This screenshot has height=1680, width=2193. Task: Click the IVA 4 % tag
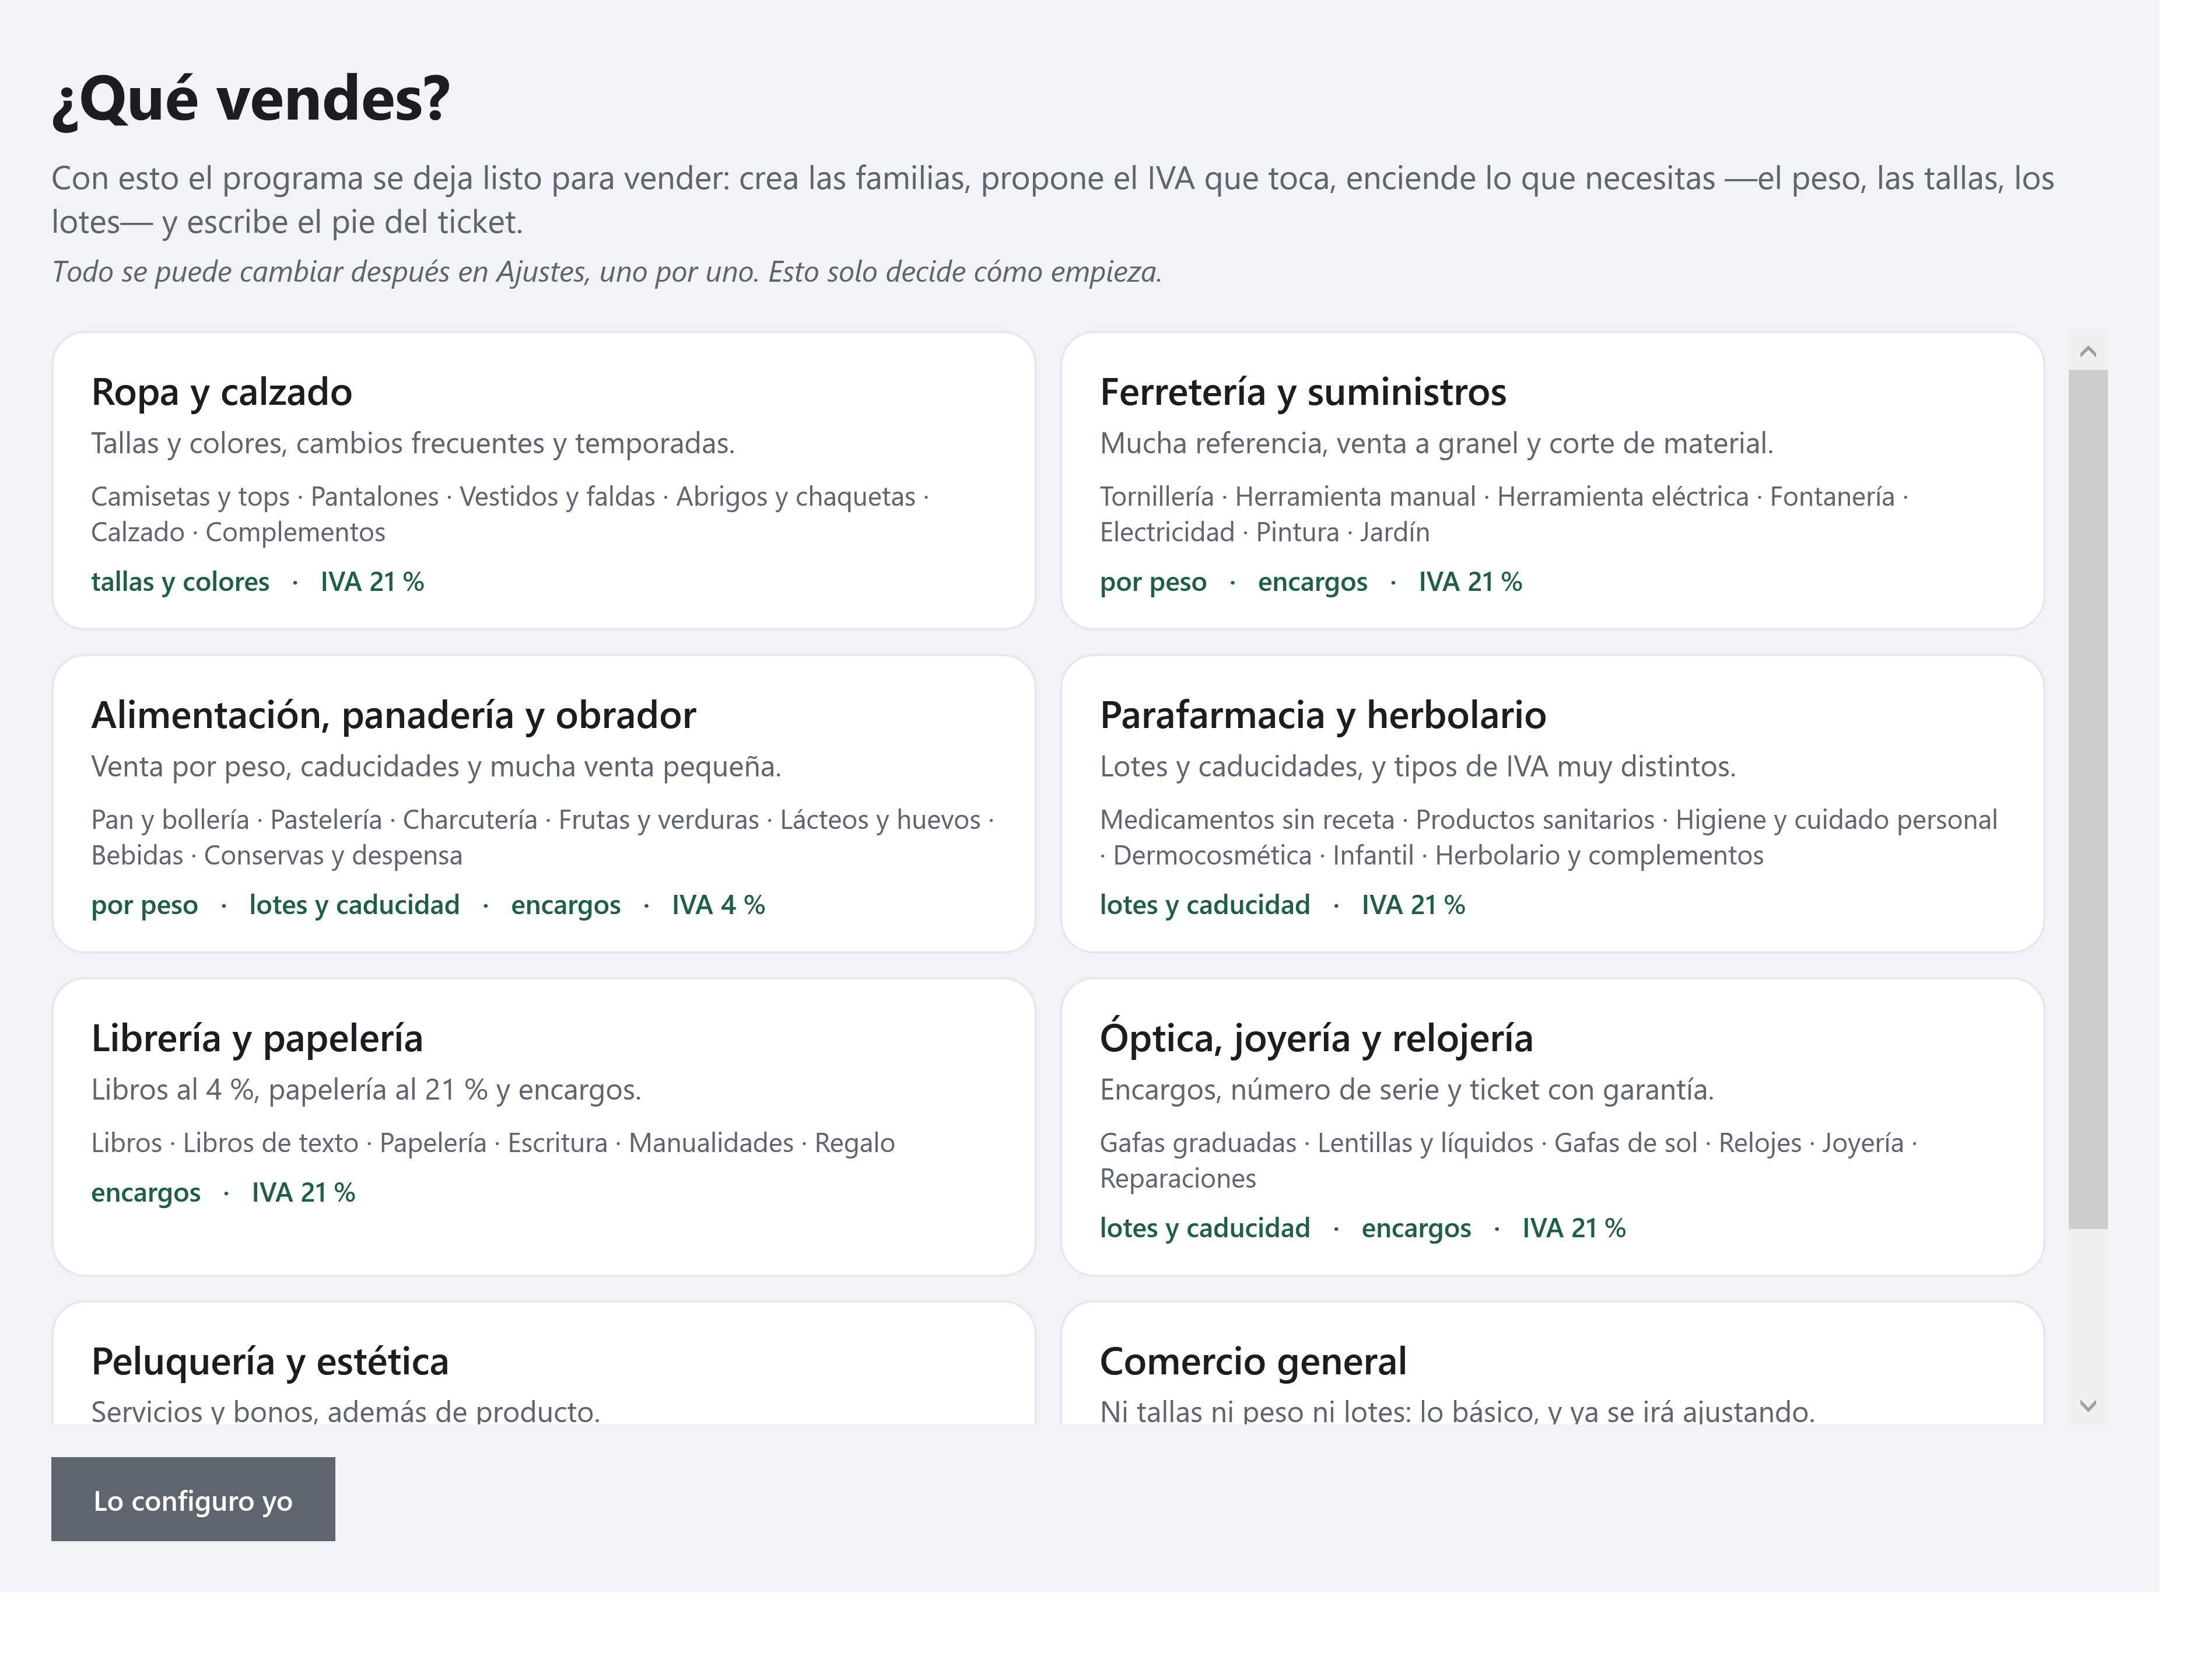click(718, 905)
